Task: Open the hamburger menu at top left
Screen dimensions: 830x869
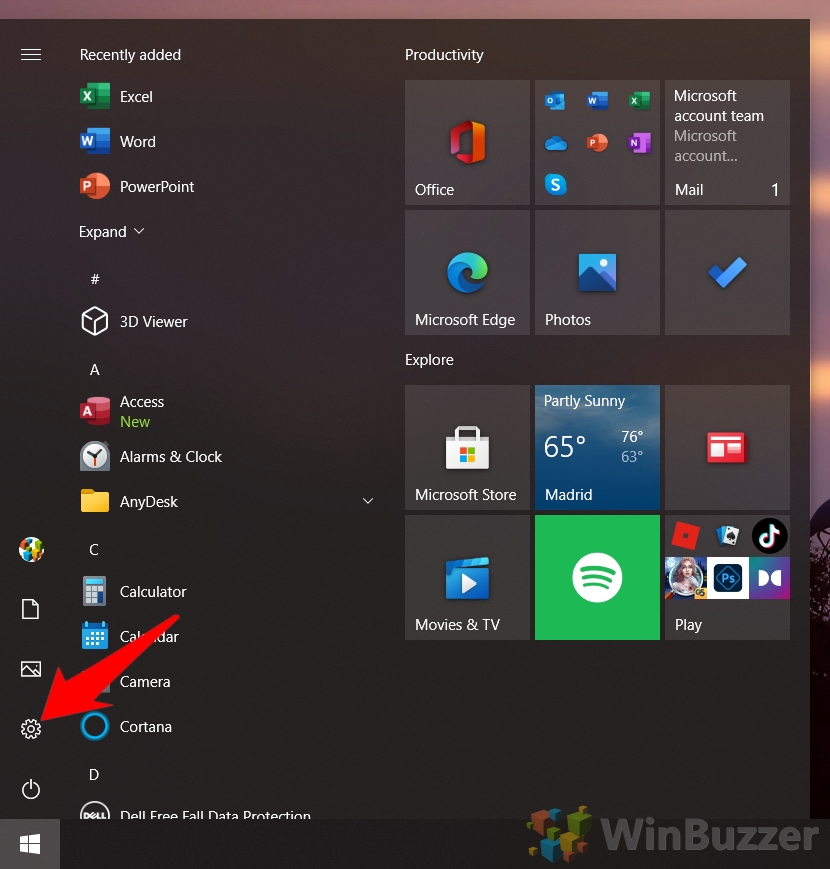Action: [x=30, y=55]
